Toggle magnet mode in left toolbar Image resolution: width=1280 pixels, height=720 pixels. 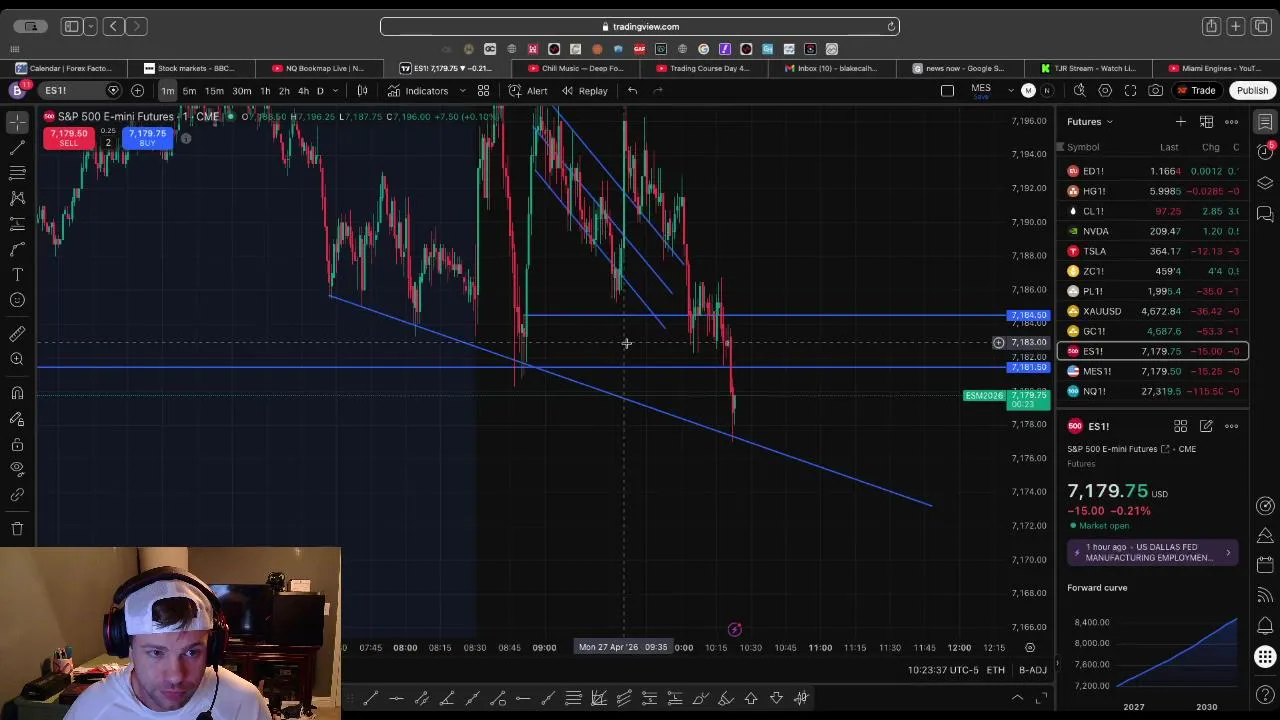(x=17, y=393)
